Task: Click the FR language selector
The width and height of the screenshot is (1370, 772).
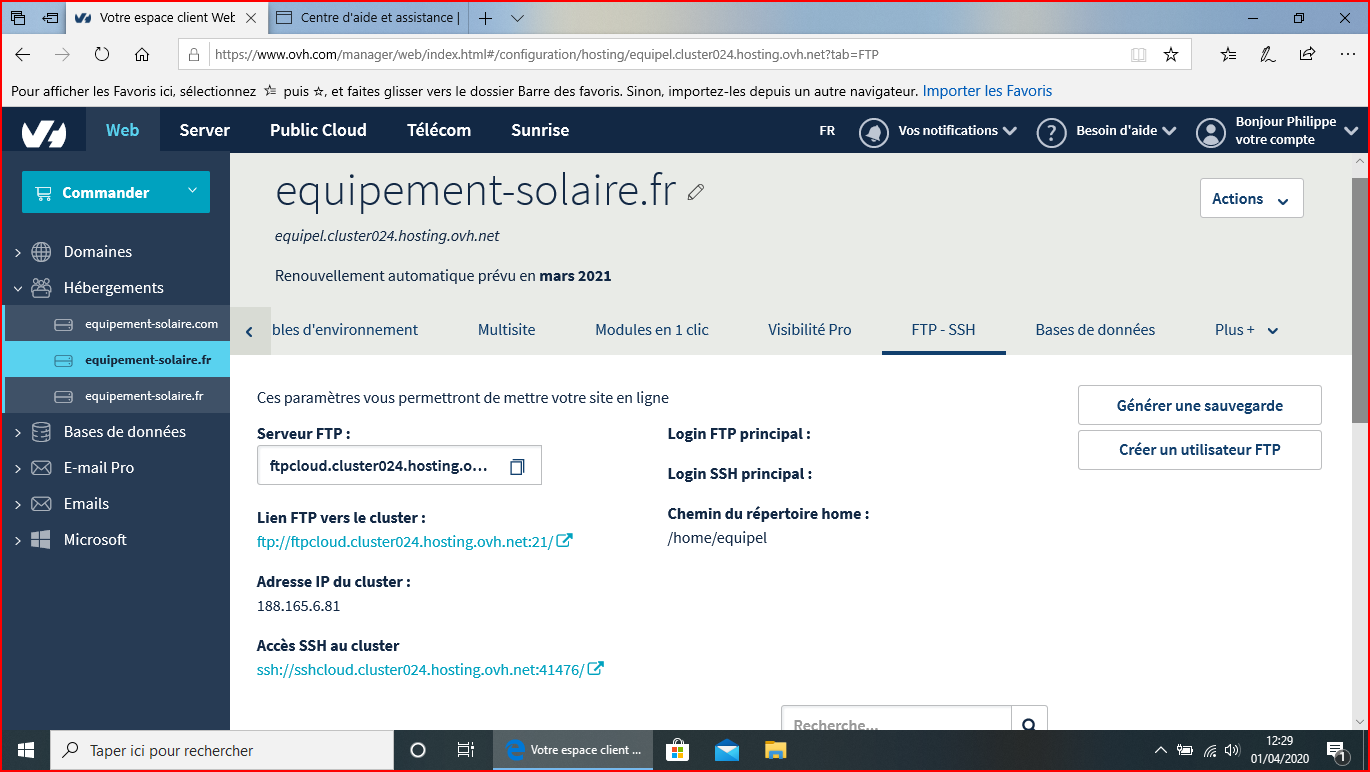Action: 827,131
